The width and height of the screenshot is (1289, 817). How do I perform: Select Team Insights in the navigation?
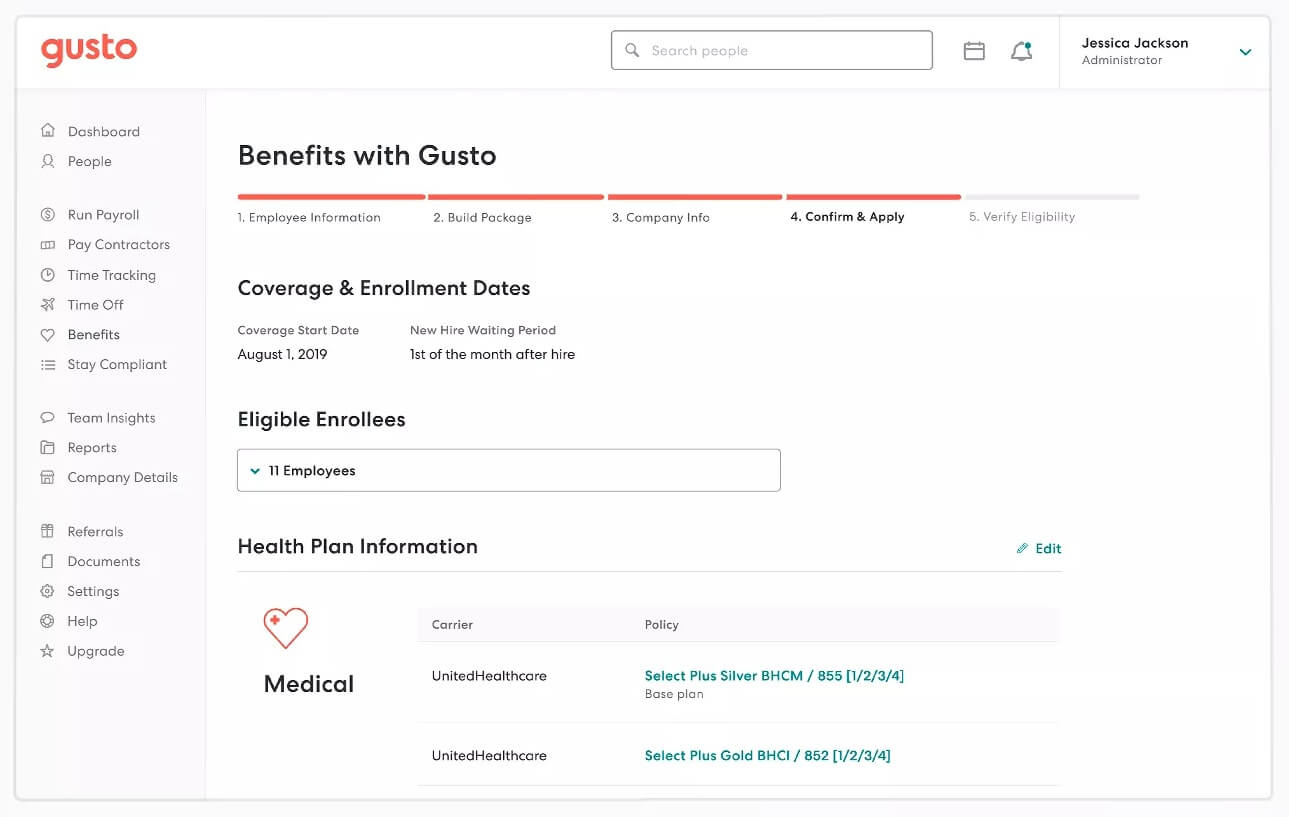pos(110,417)
